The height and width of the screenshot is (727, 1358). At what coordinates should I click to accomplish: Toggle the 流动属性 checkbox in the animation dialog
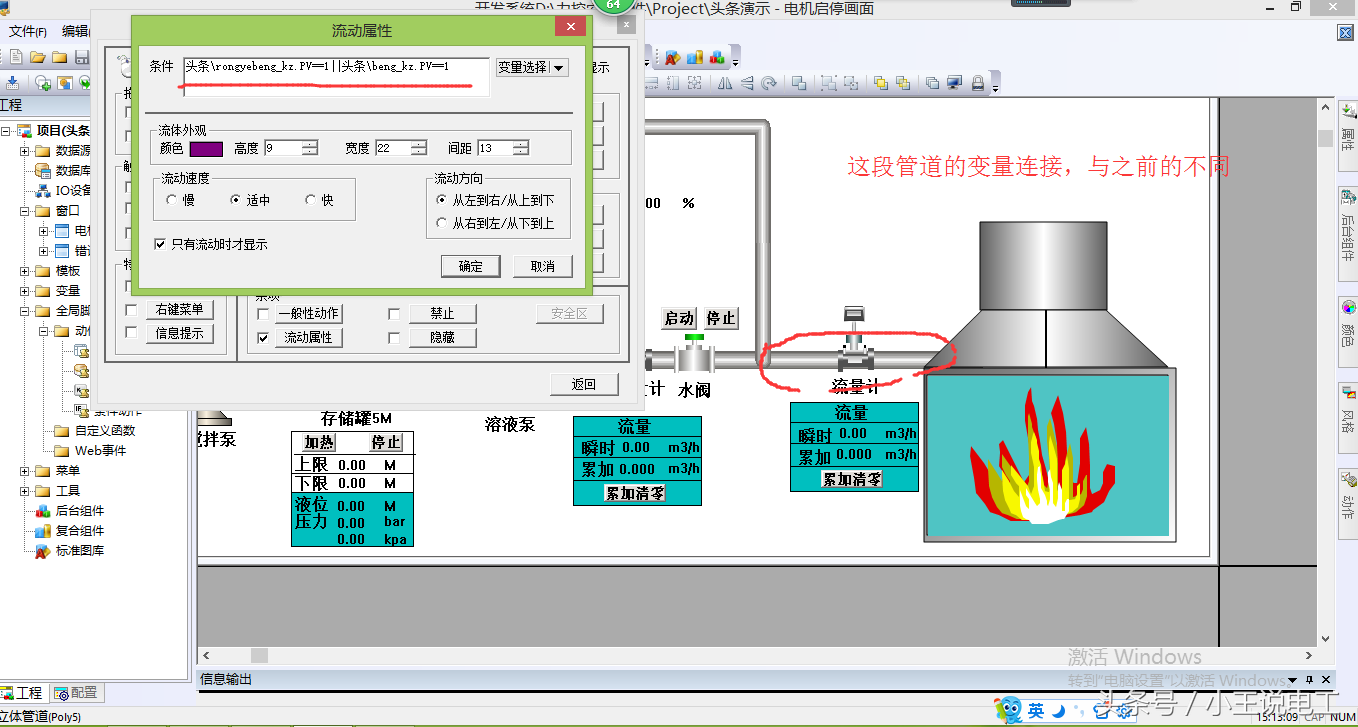pos(264,338)
